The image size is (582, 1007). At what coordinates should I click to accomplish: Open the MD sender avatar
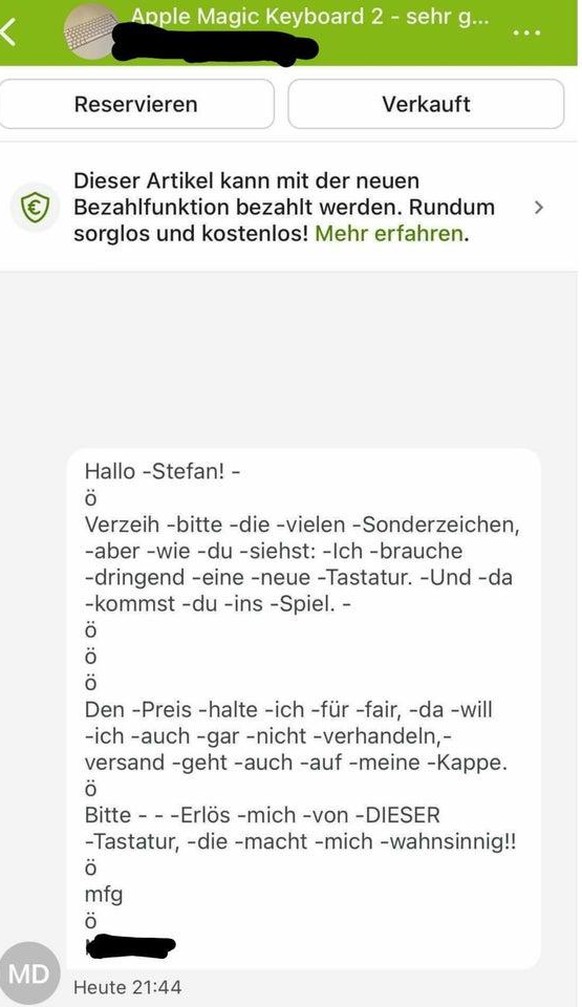29,974
